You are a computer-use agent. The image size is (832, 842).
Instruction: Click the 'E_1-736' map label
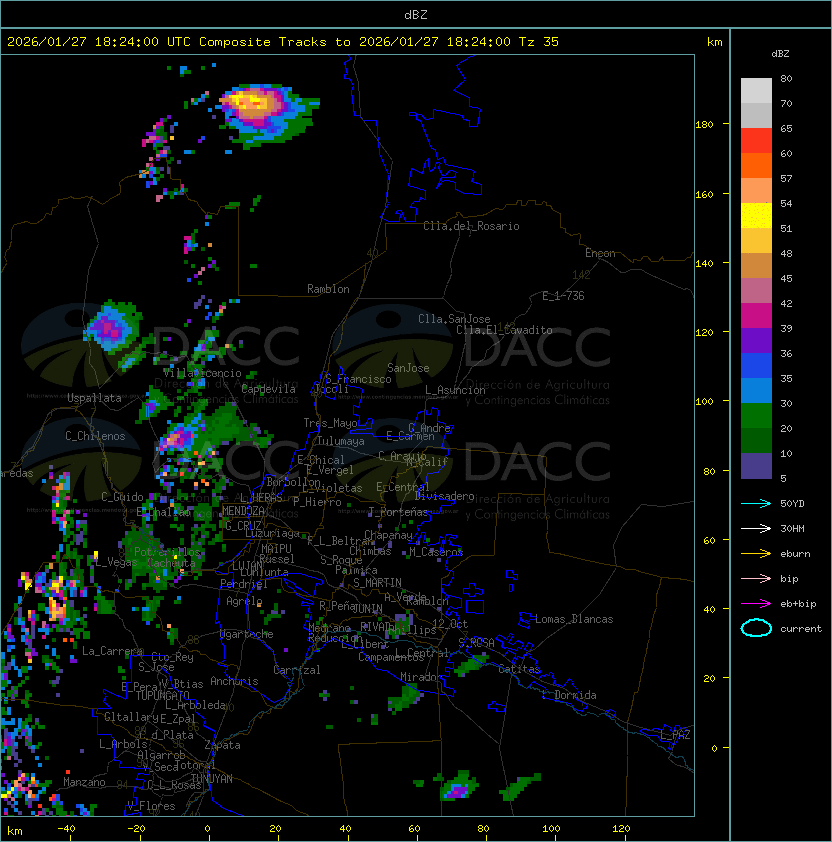(563, 296)
